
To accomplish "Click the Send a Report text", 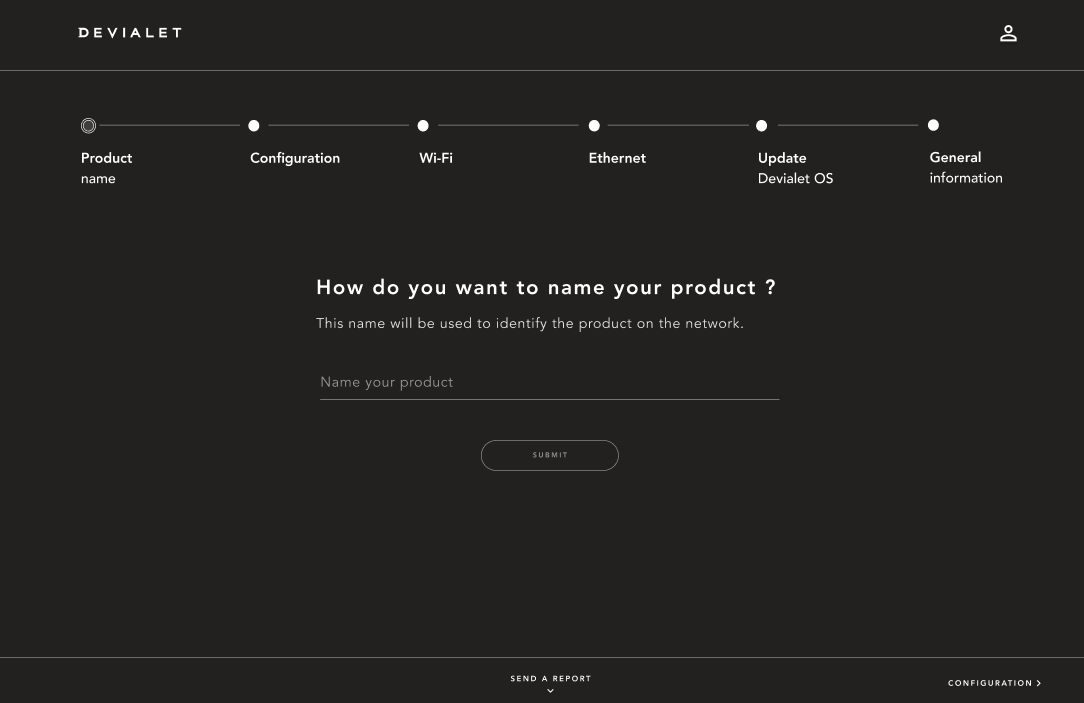I will pos(551,679).
